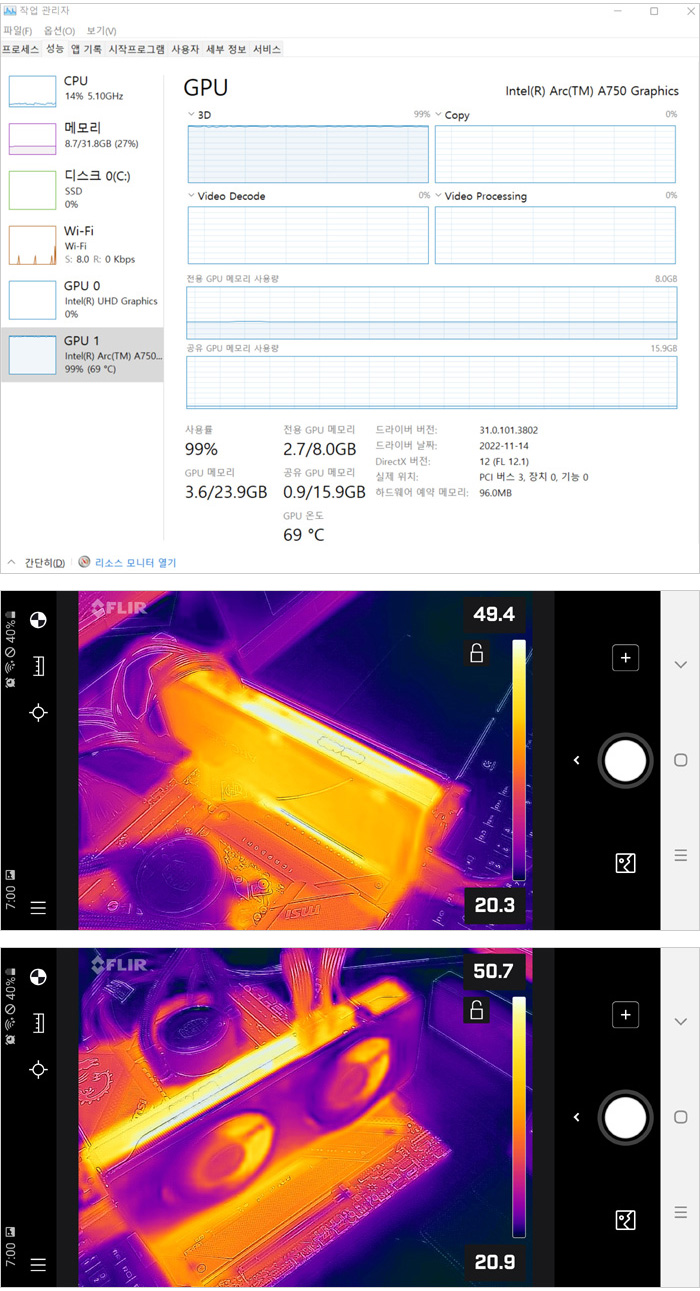
Task: Select 디스크 0(C:) in the sidebar
Action: pyautogui.click(x=82, y=189)
